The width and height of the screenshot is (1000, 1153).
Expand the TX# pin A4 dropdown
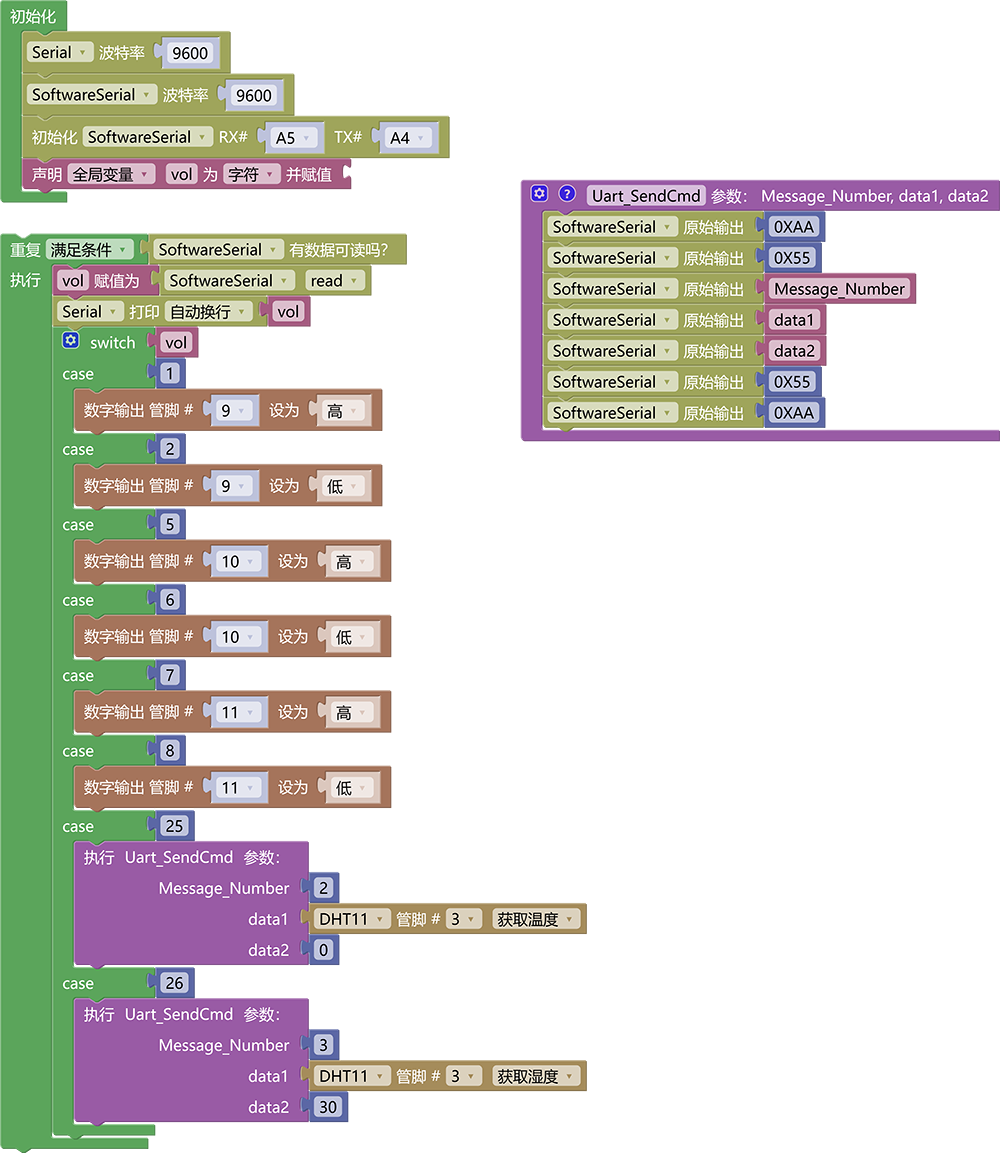point(407,138)
